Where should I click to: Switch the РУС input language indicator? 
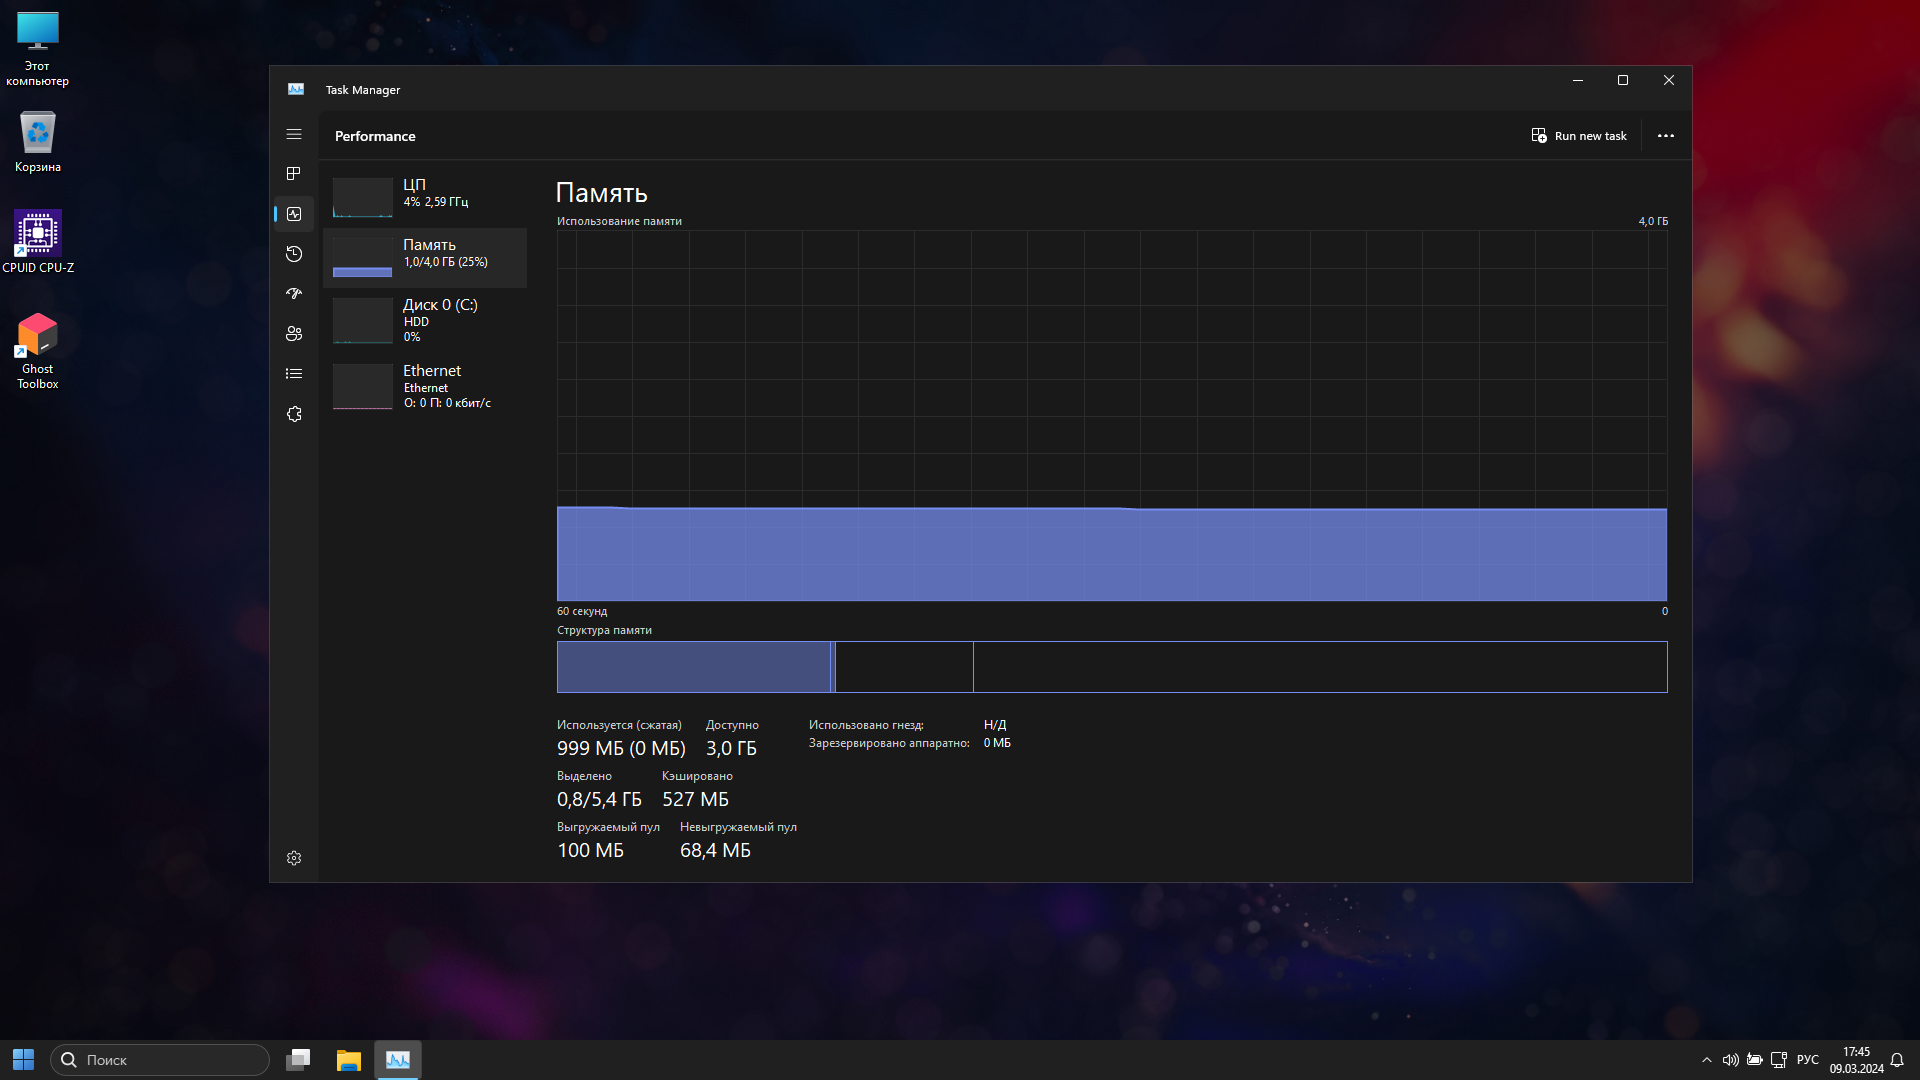pyautogui.click(x=1807, y=1060)
